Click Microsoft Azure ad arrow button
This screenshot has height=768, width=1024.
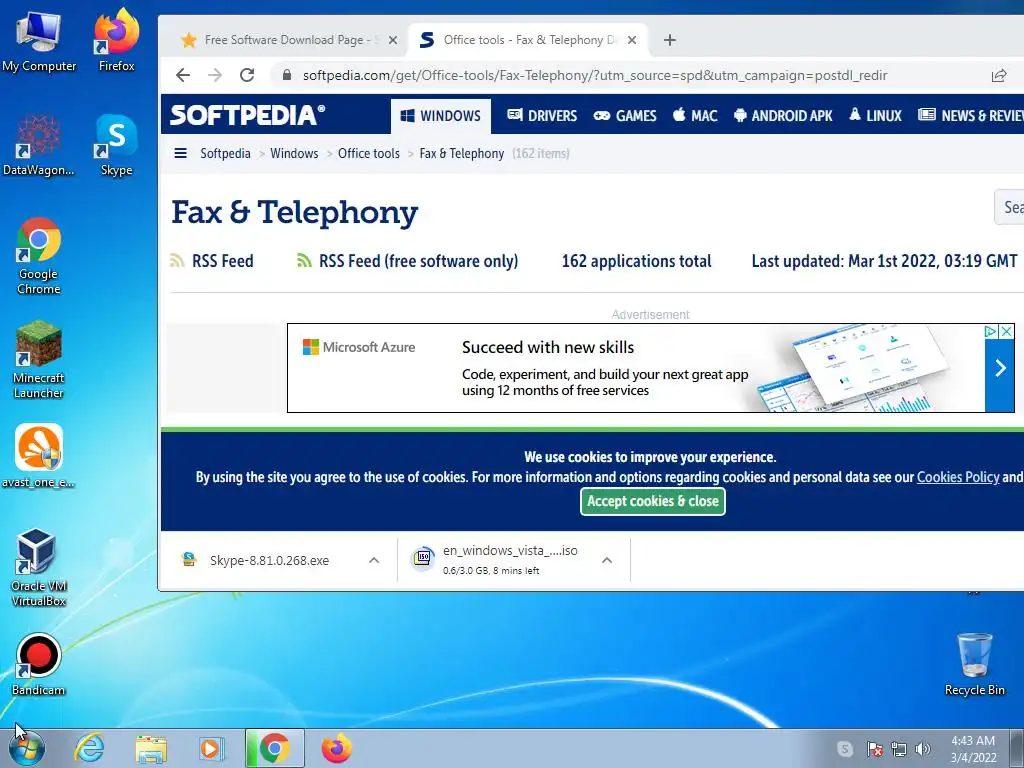coord(1000,368)
